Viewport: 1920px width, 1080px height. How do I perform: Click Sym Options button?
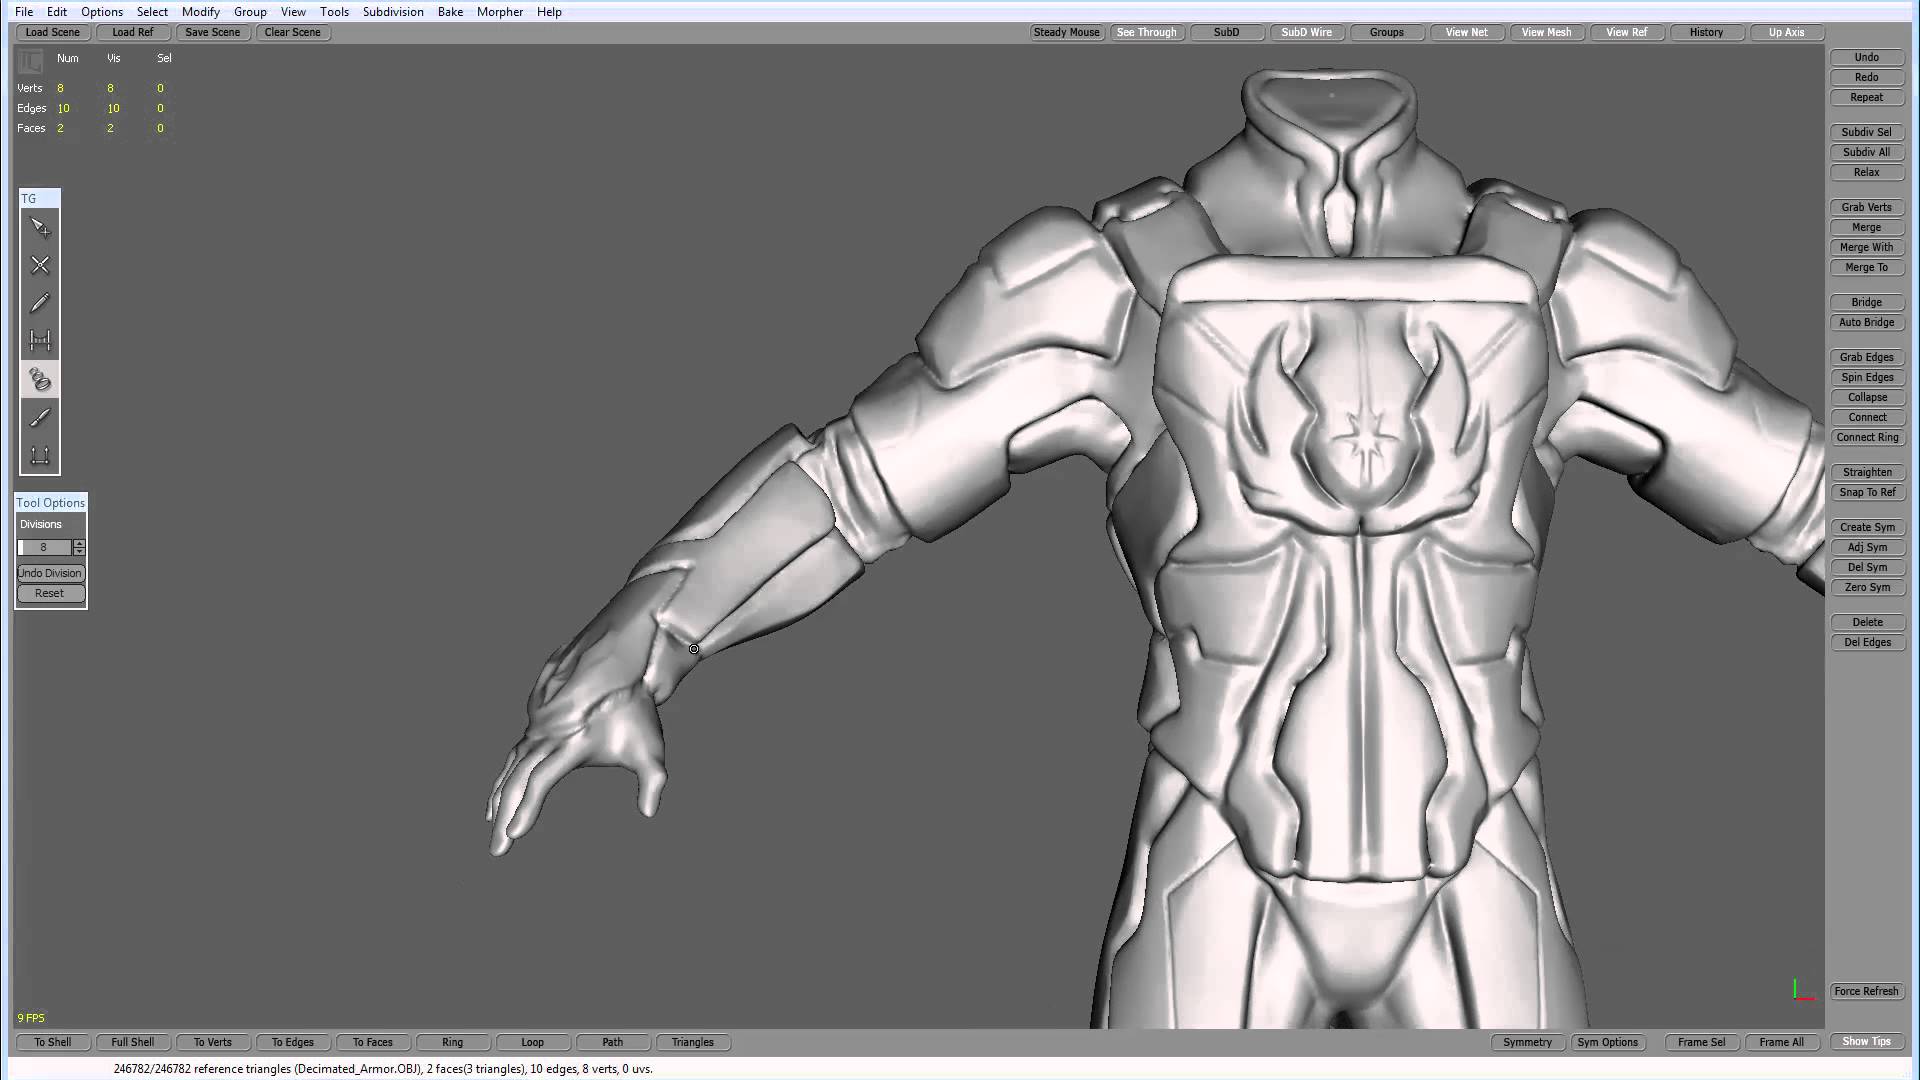point(1607,1042)
